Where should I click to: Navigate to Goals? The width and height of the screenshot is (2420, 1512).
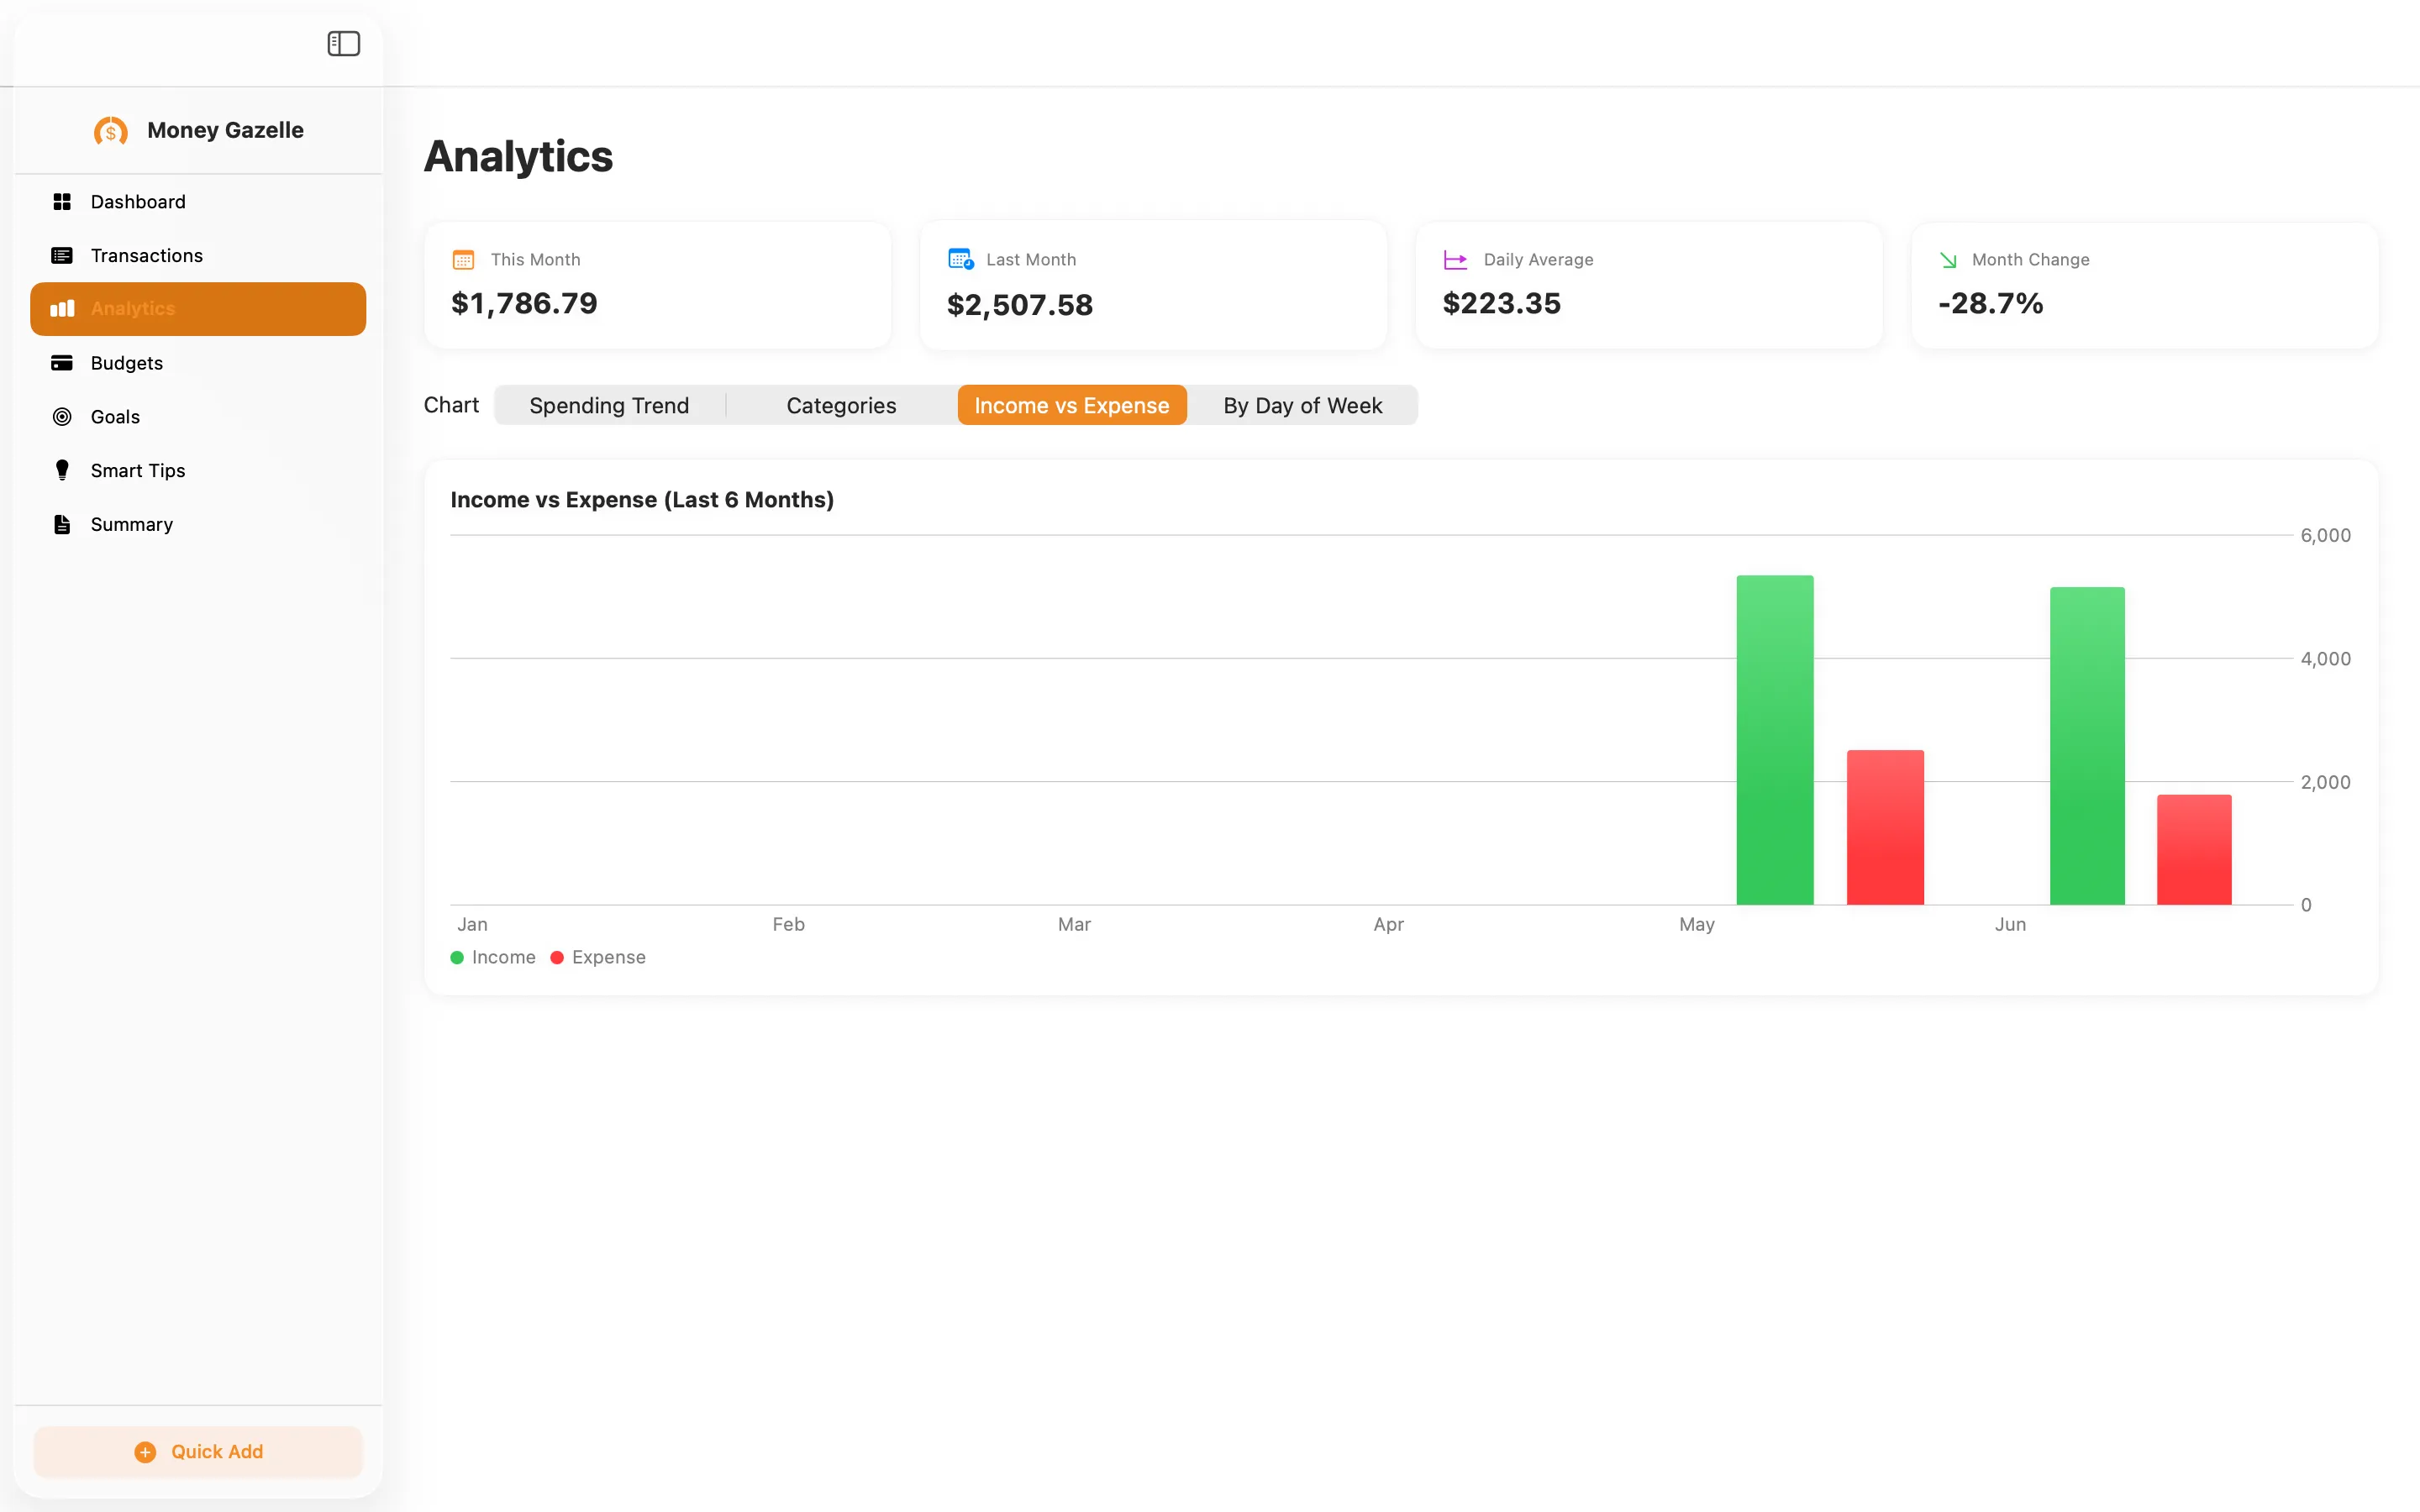[x=198, y=417]
